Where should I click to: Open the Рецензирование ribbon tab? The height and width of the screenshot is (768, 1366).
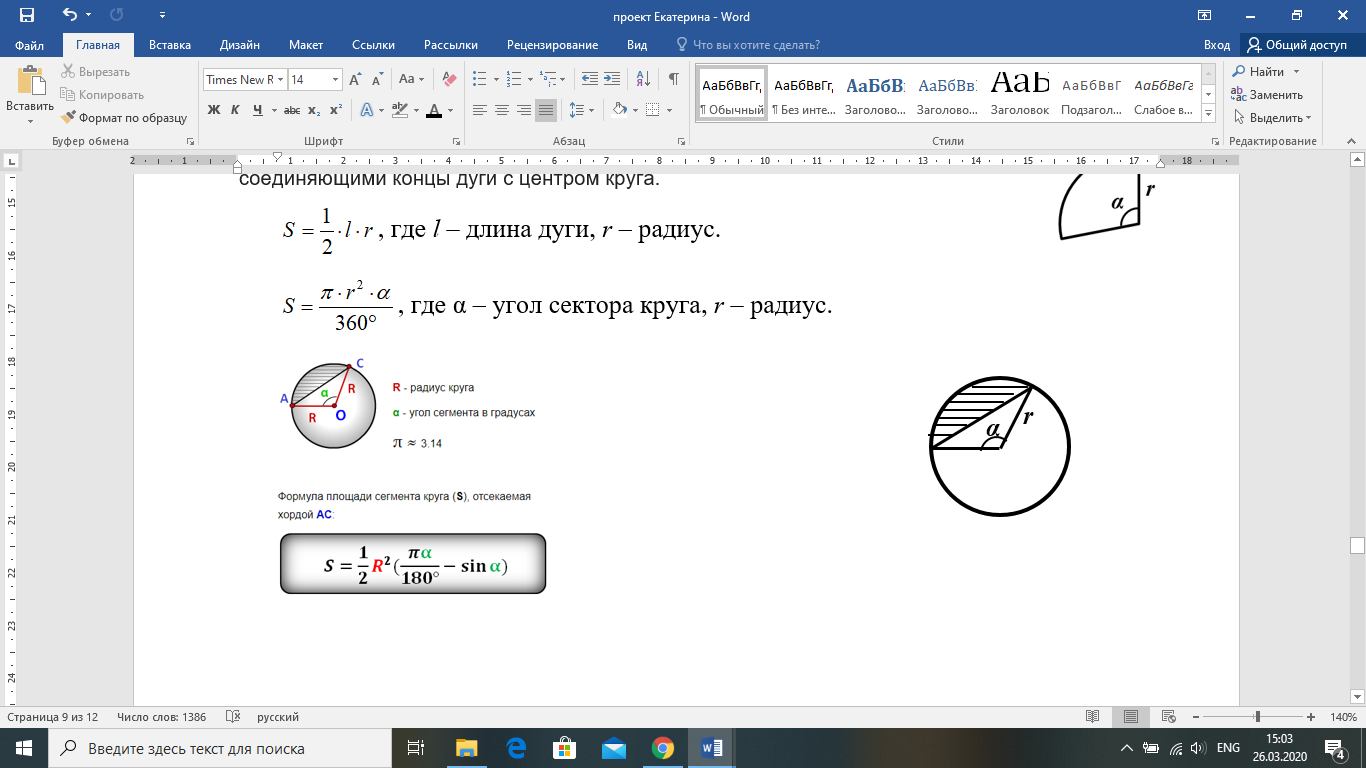pyautogui.click(x=552, y=45)
